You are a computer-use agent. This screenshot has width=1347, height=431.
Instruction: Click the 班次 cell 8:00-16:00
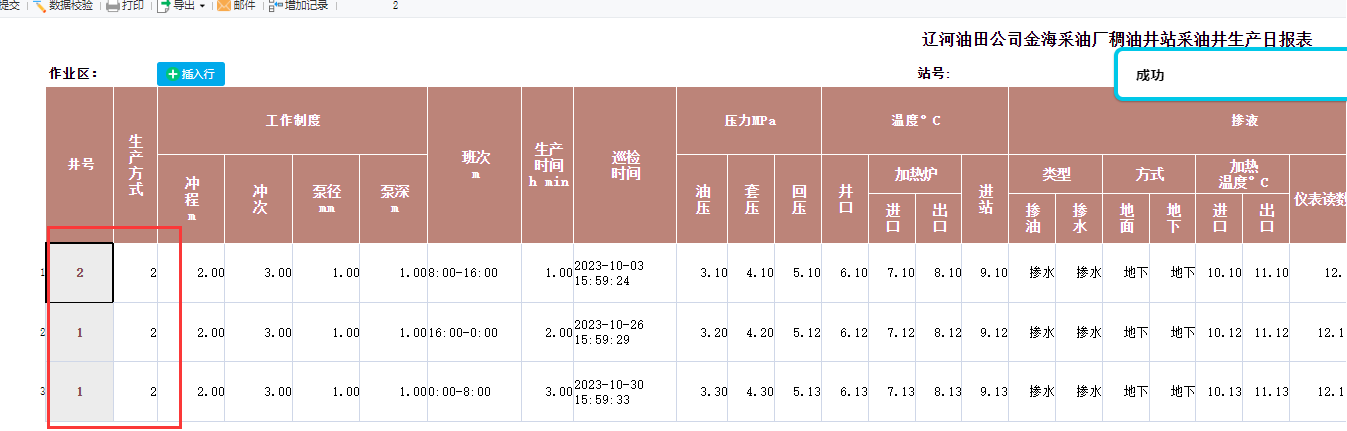(474, 272)
